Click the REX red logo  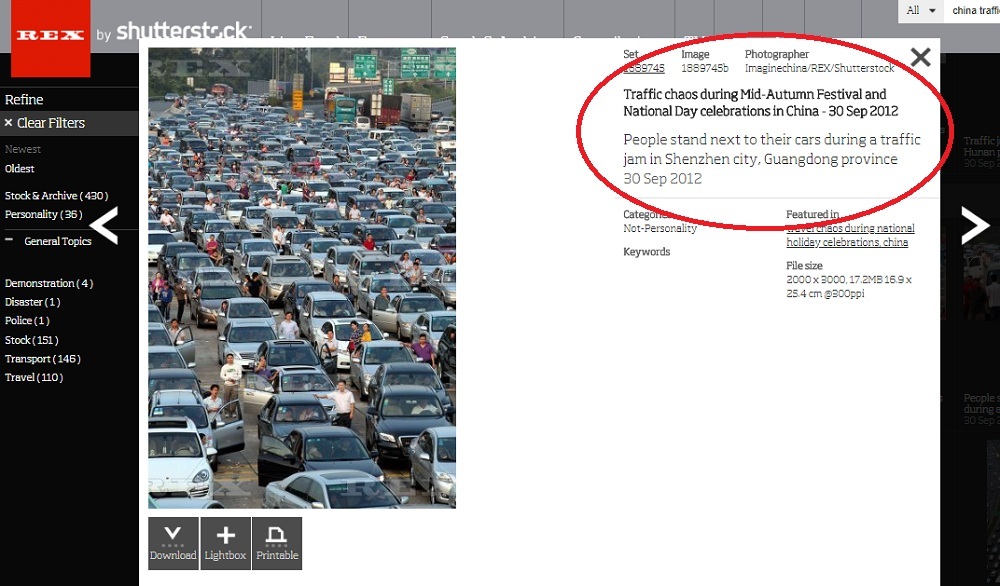50,37
